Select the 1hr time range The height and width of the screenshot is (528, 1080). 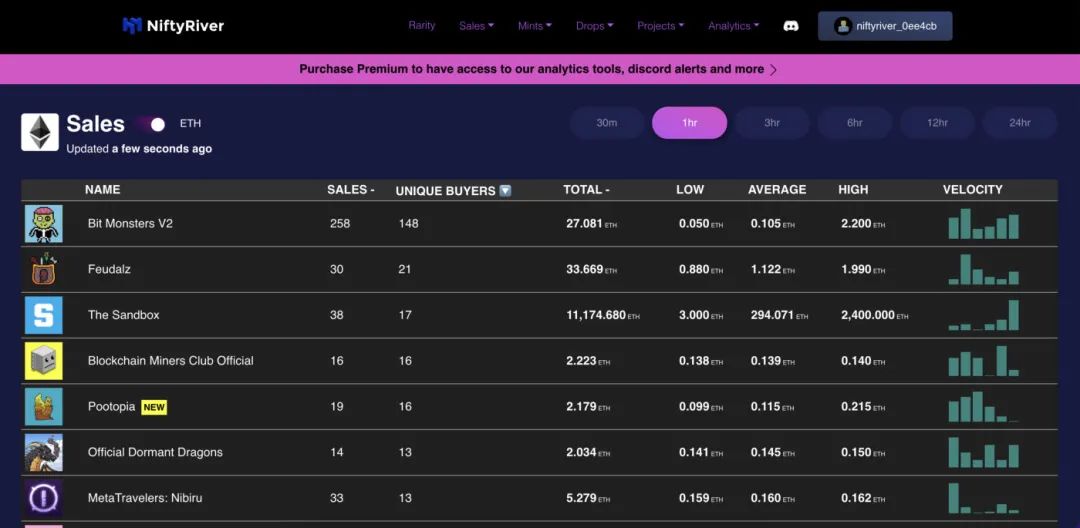[689, 123]
